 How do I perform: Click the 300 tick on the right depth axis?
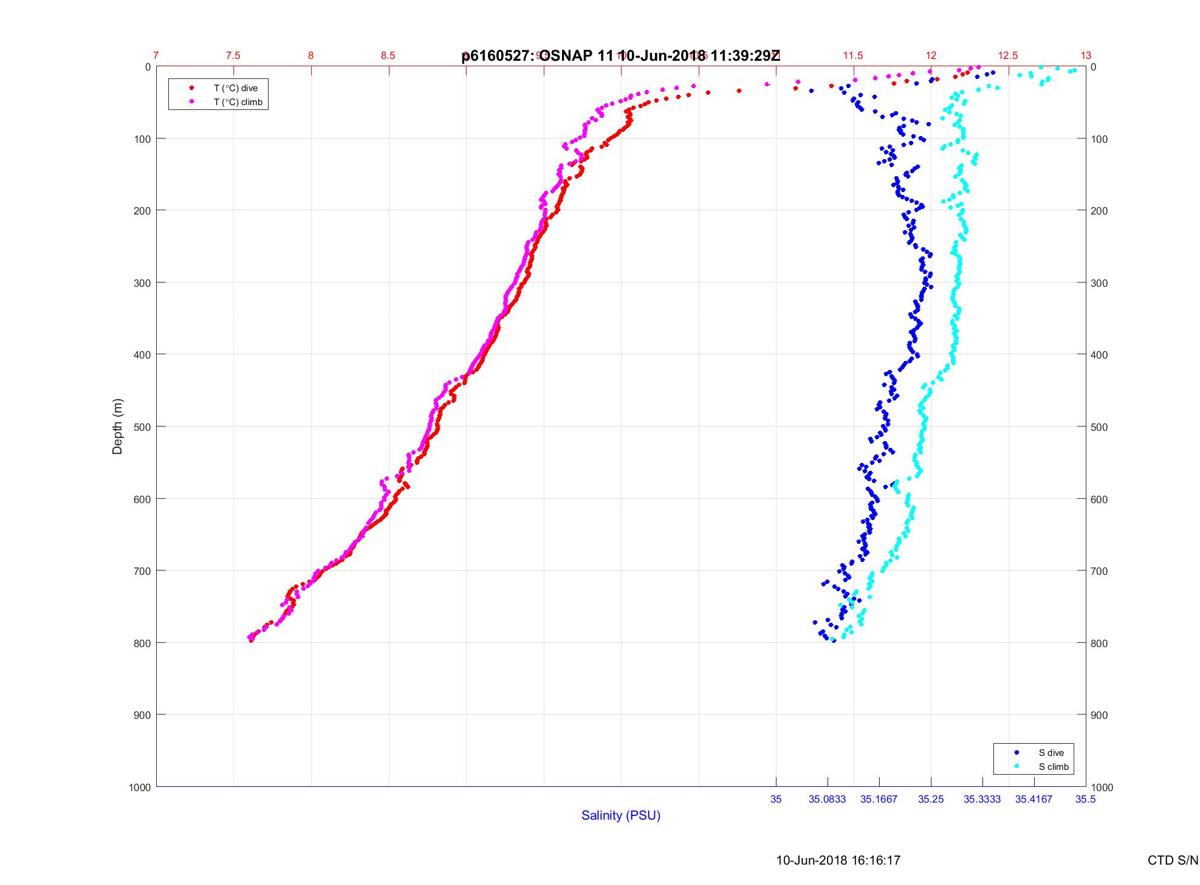1100,283
